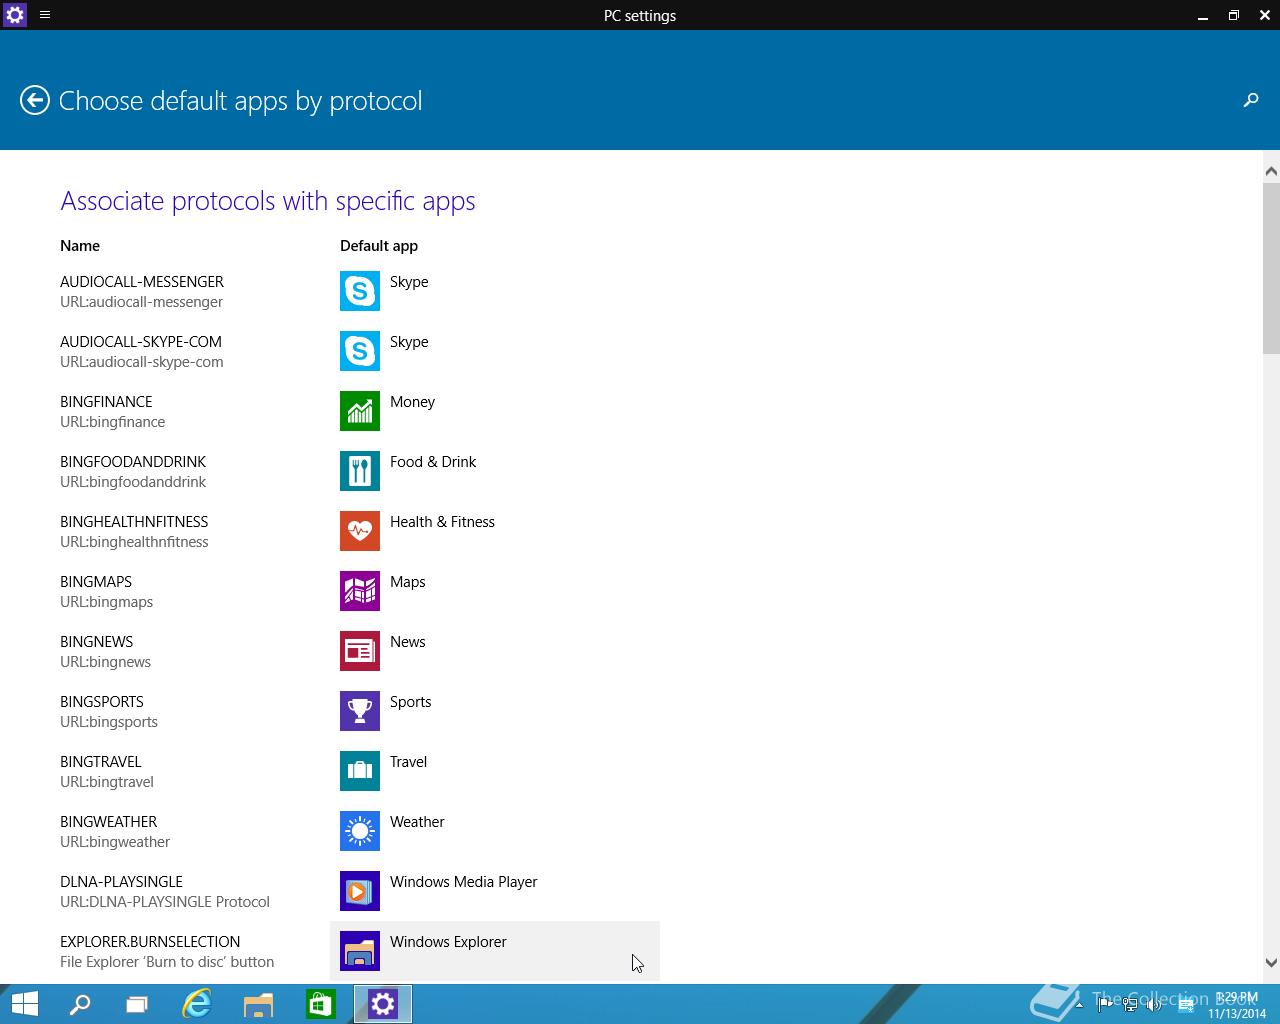
Task: Select the BINGTRAVEL protocol name
Action: click(101, 762)
